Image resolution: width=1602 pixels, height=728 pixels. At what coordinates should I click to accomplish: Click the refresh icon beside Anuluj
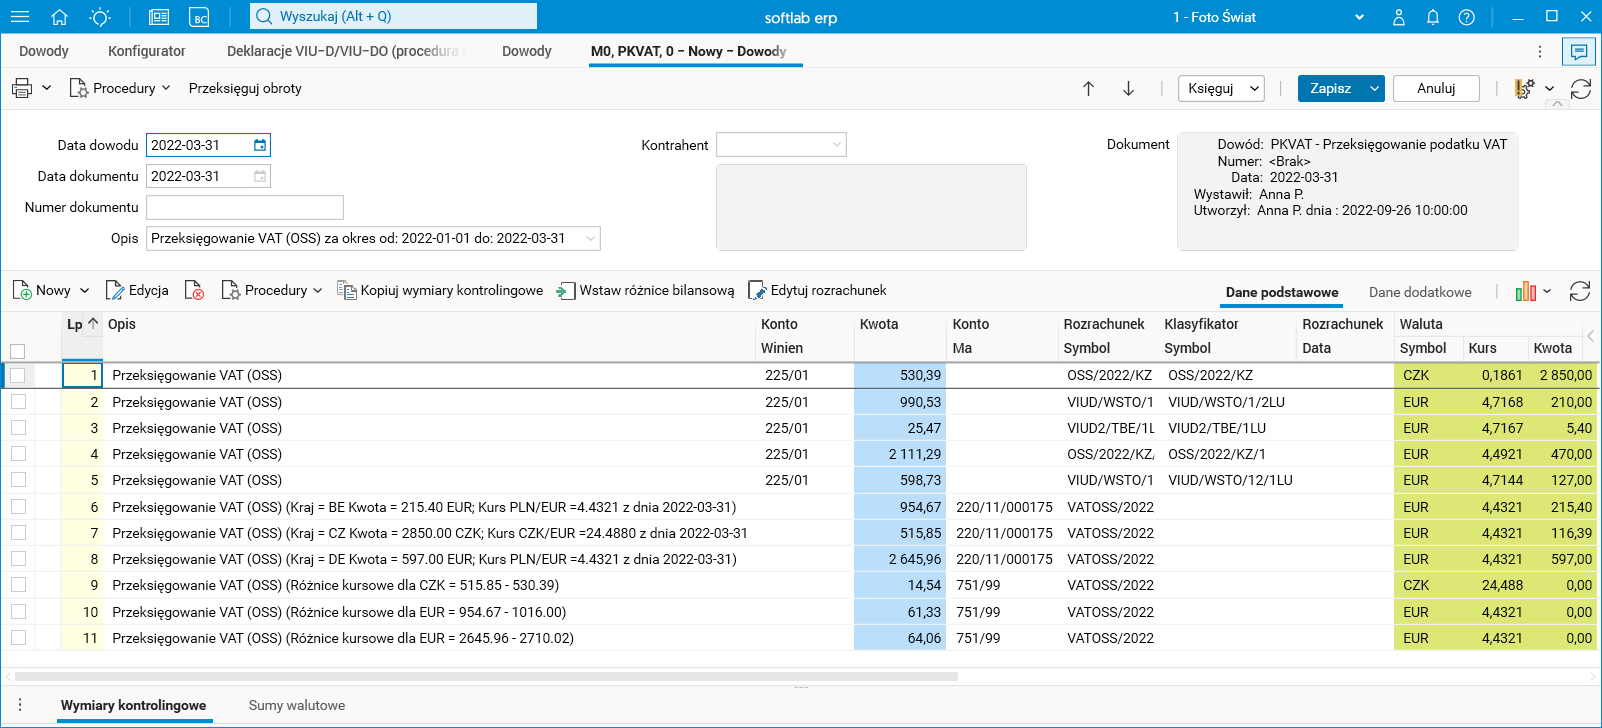pos(1581,89)
